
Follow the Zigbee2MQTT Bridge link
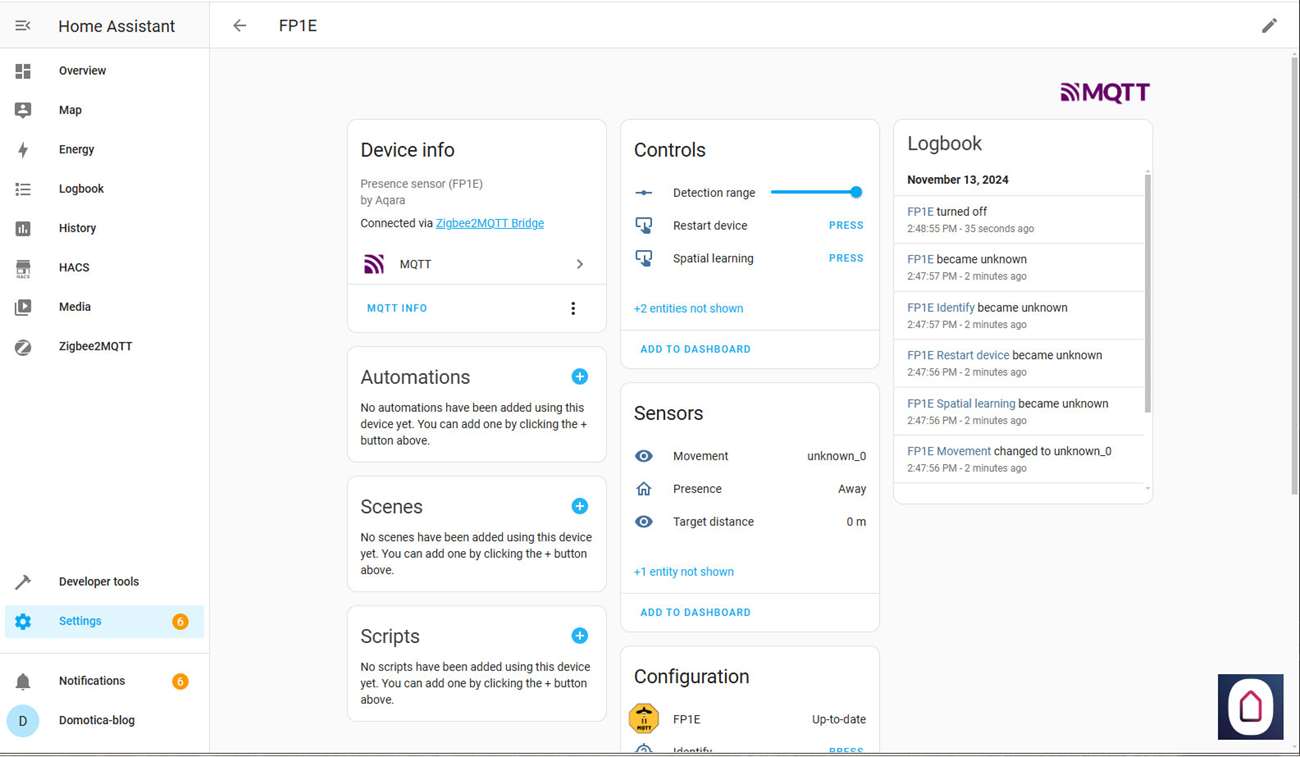[490, 223]
